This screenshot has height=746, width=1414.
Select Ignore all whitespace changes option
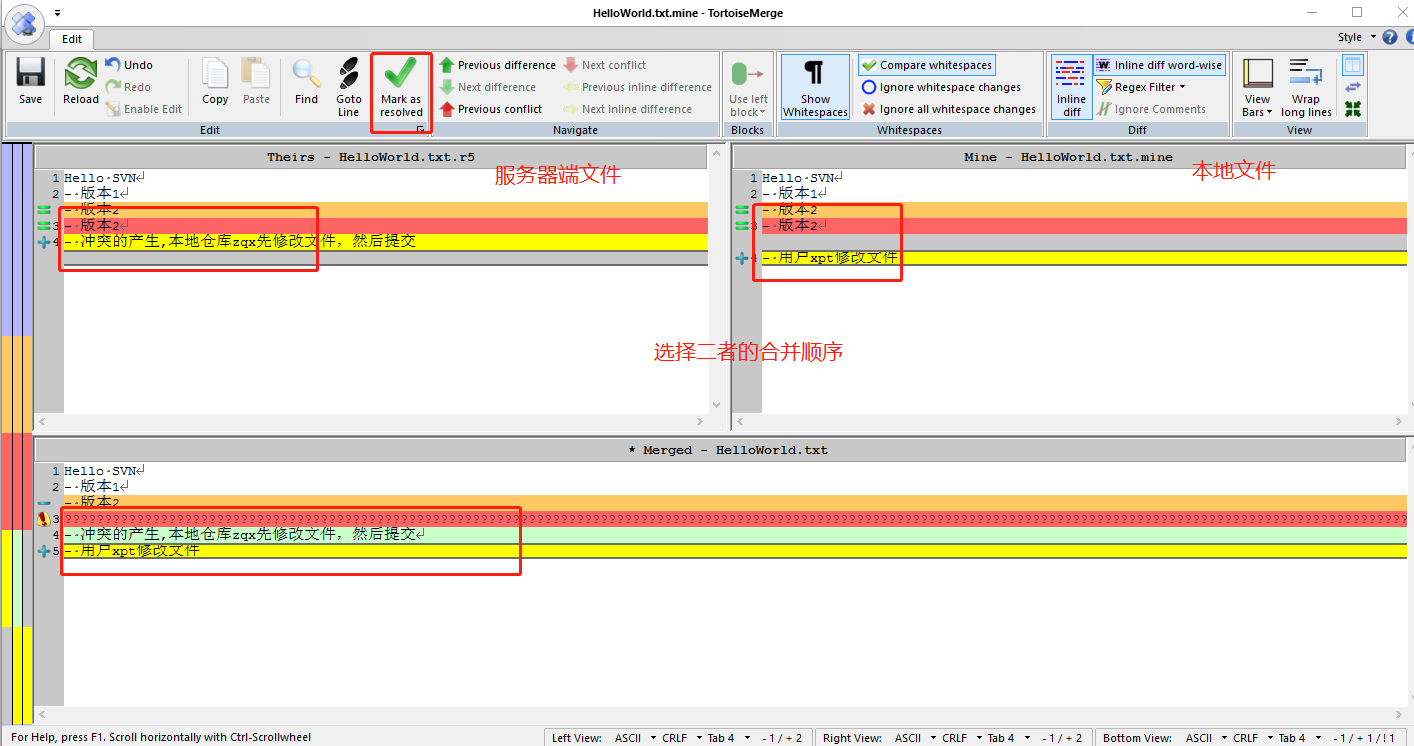tap(948, 109)
